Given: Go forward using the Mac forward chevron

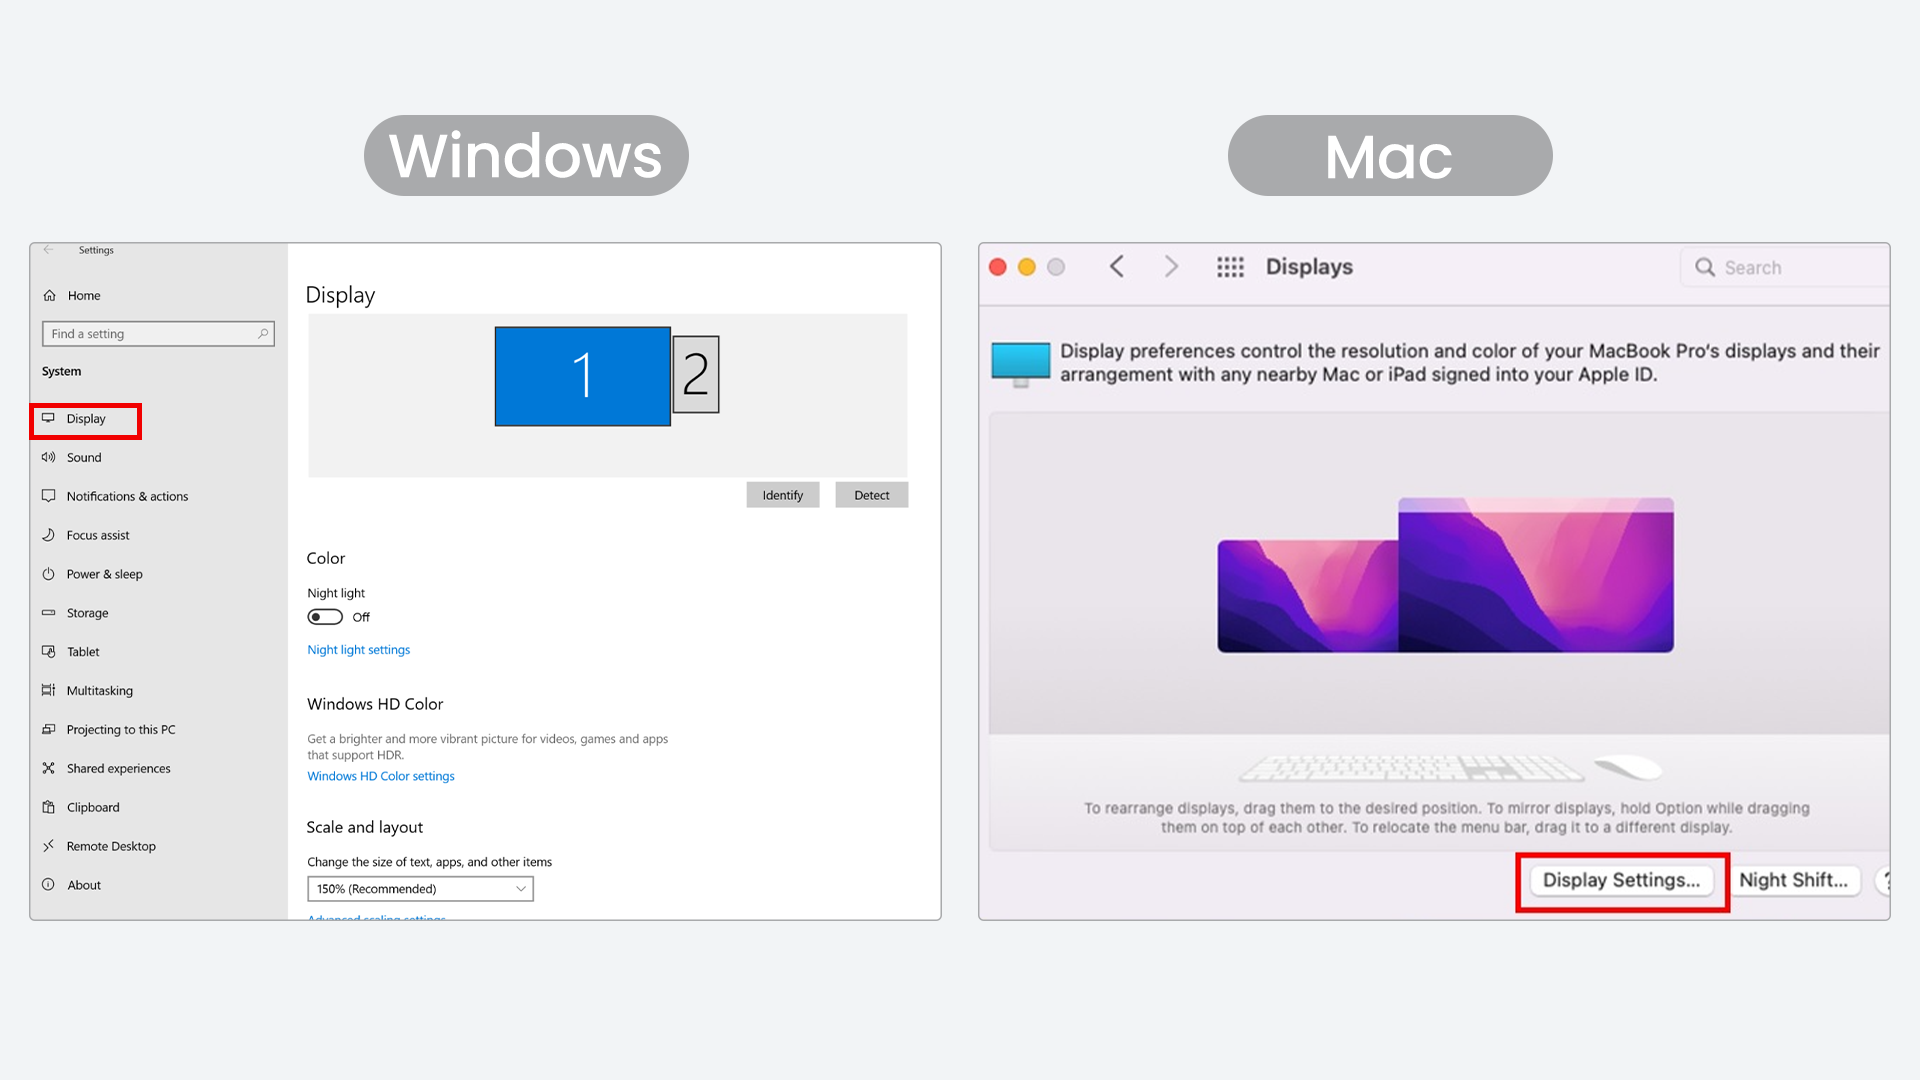Looking at the screenshot, I should 1171,266.
